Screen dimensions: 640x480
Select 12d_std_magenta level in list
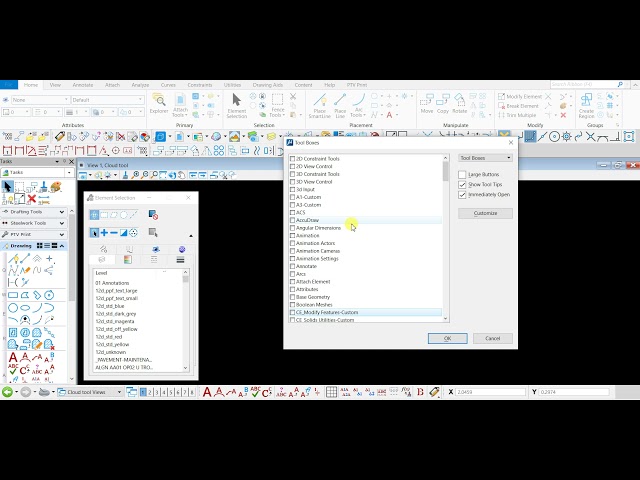[115, 321]
